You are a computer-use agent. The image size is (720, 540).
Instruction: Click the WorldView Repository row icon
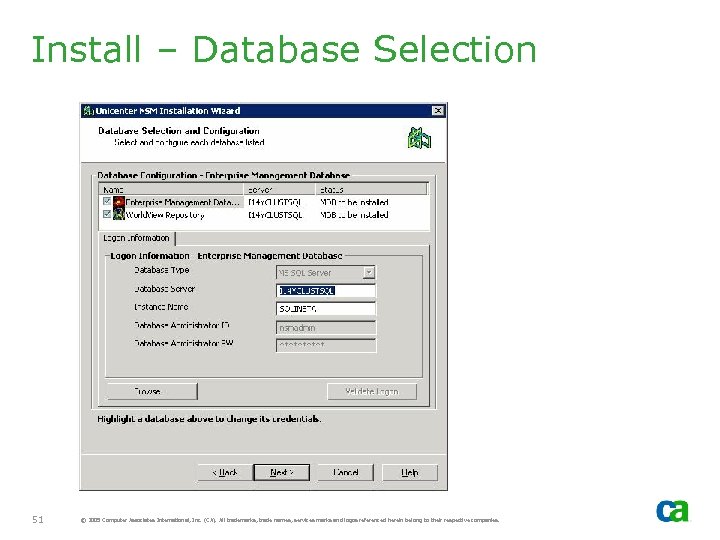119,214
